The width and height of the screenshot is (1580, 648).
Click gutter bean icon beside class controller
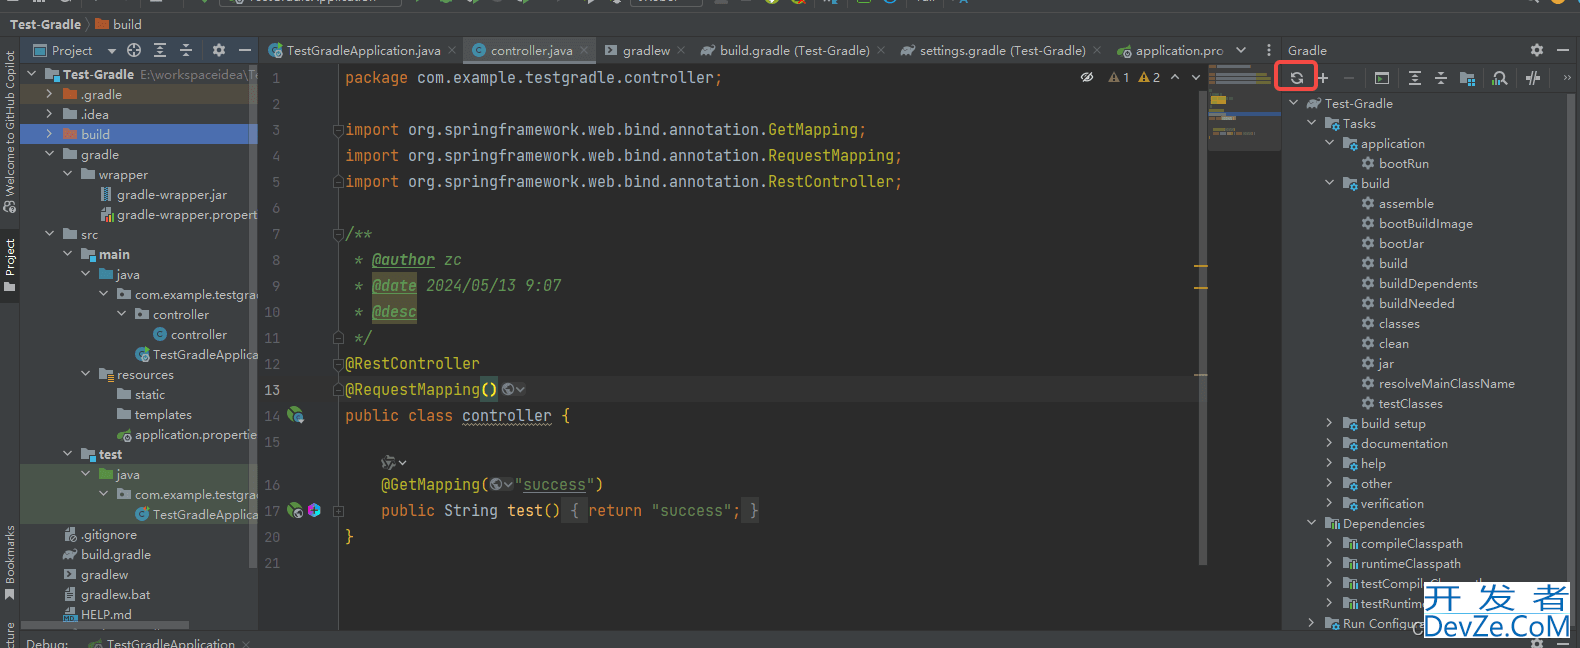tap(296, 414)
